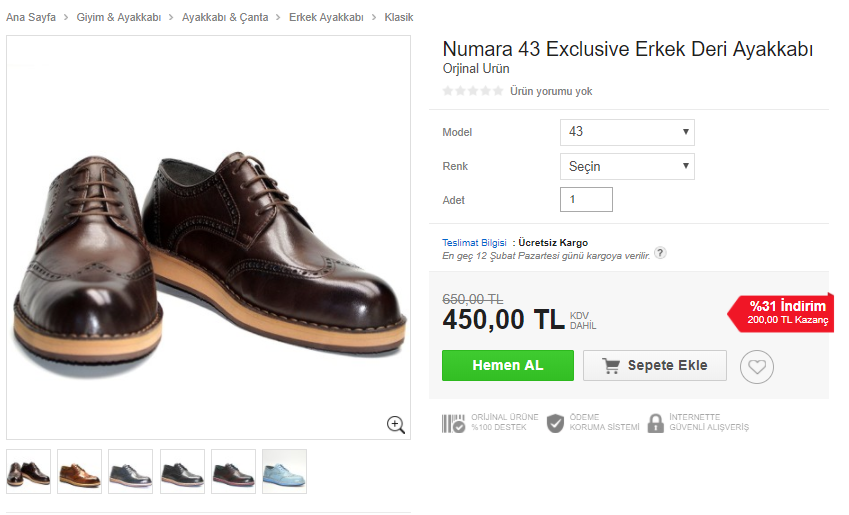Click the Ürün yorumu yok reviews link

pyautogui.click(x=551, y=91)
